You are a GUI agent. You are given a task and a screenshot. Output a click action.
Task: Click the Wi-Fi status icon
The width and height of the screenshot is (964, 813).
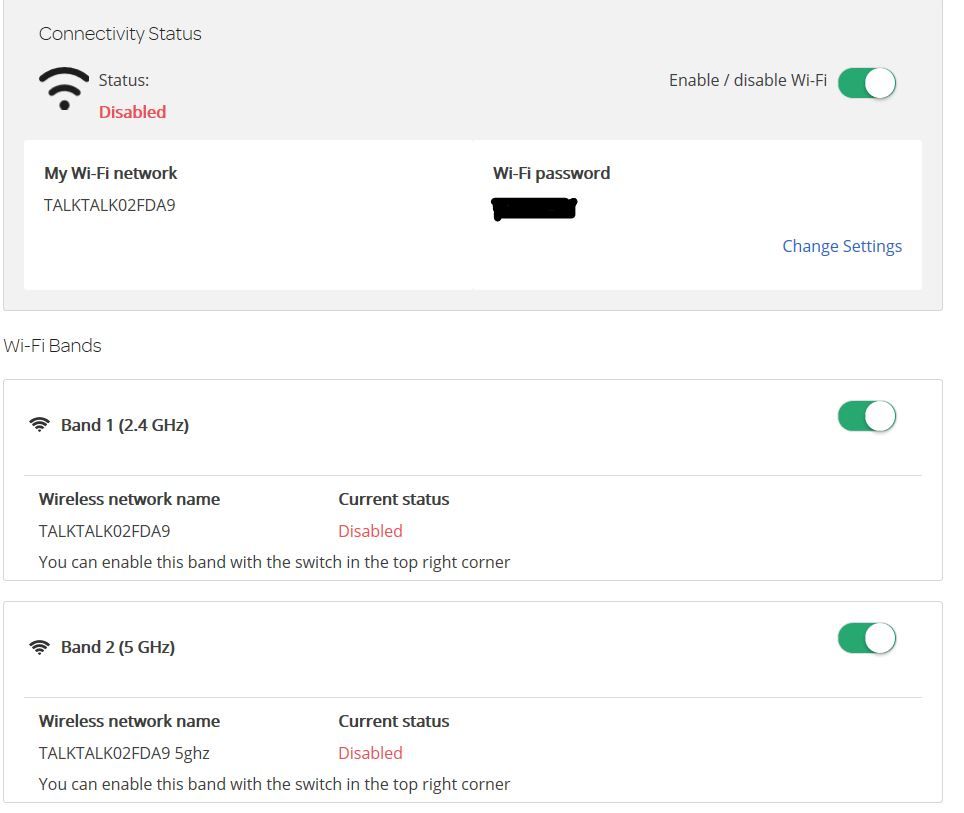point(63,90)
